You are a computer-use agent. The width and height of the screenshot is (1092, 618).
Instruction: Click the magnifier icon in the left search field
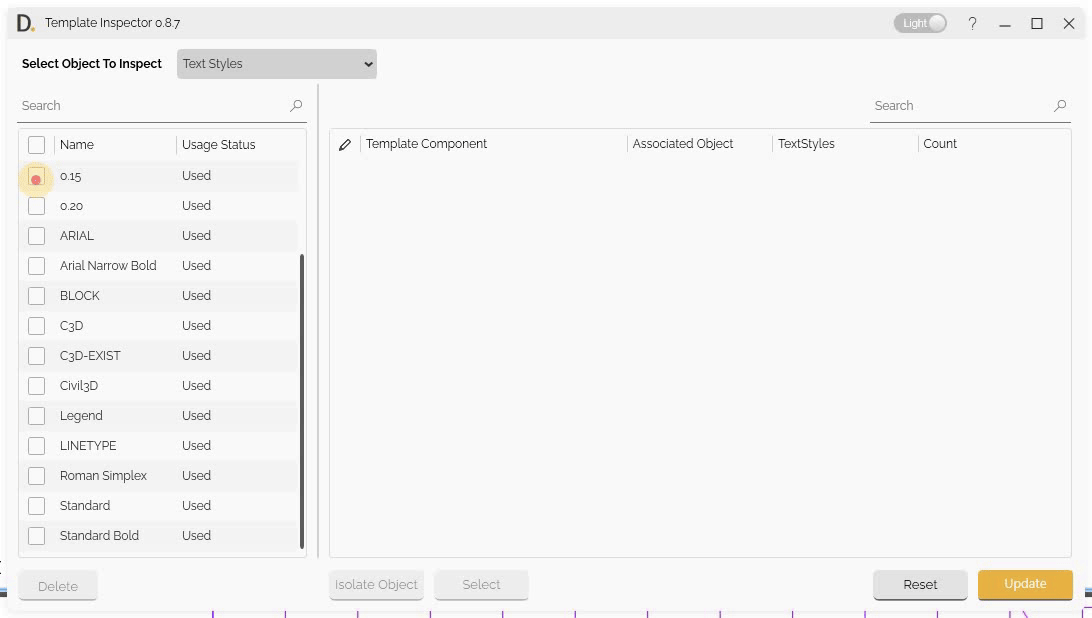[x=295, y=105]
